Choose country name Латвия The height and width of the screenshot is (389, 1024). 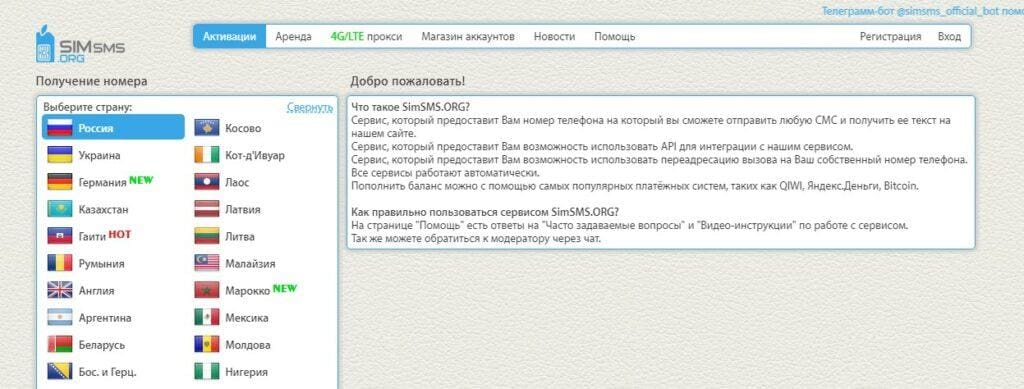243,210
